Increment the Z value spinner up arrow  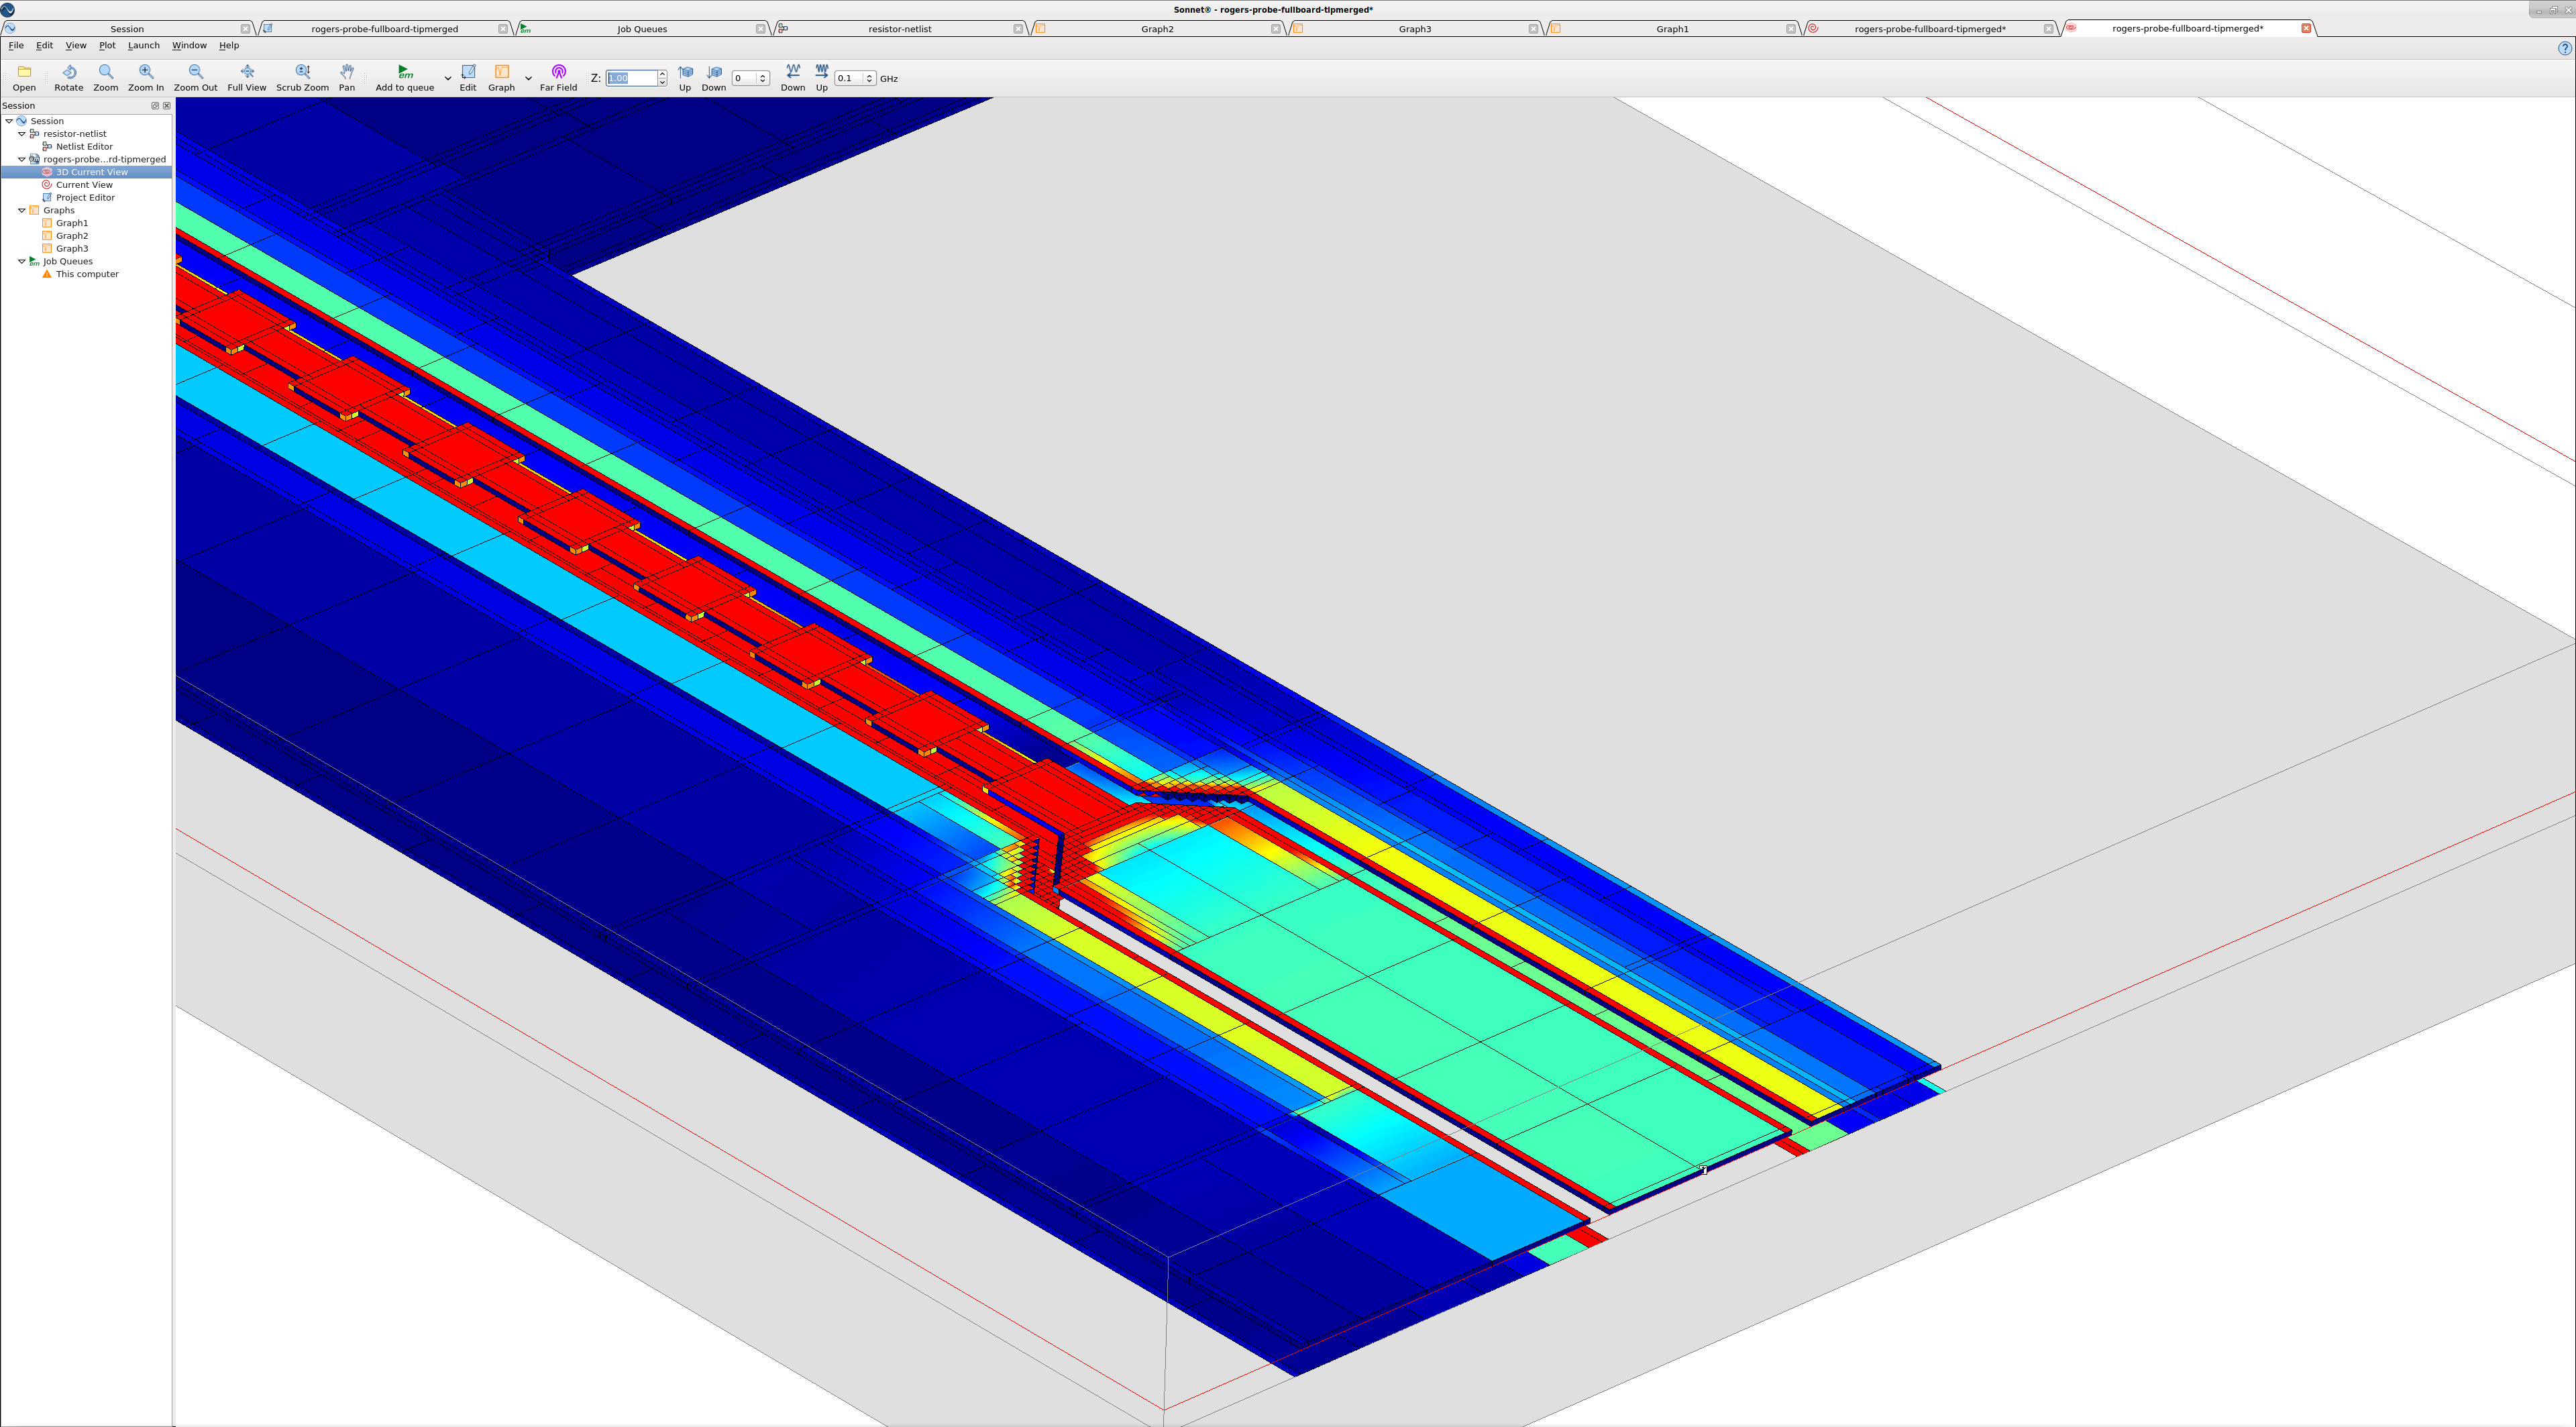662,74
